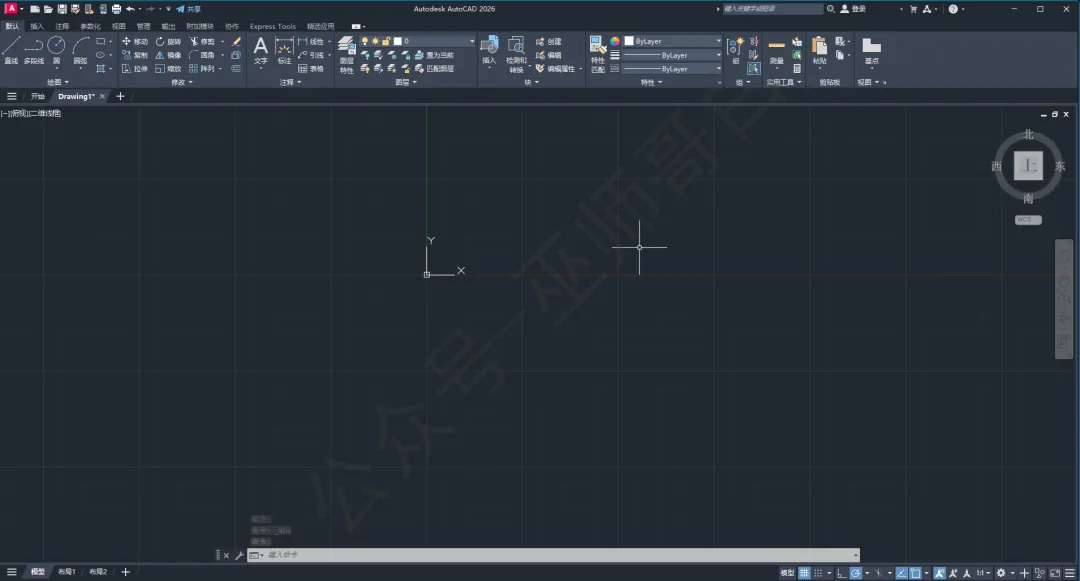Toggle 2D object snap in status bar
This screenshot has width=1080, height=581.
(x=915, y=573)
